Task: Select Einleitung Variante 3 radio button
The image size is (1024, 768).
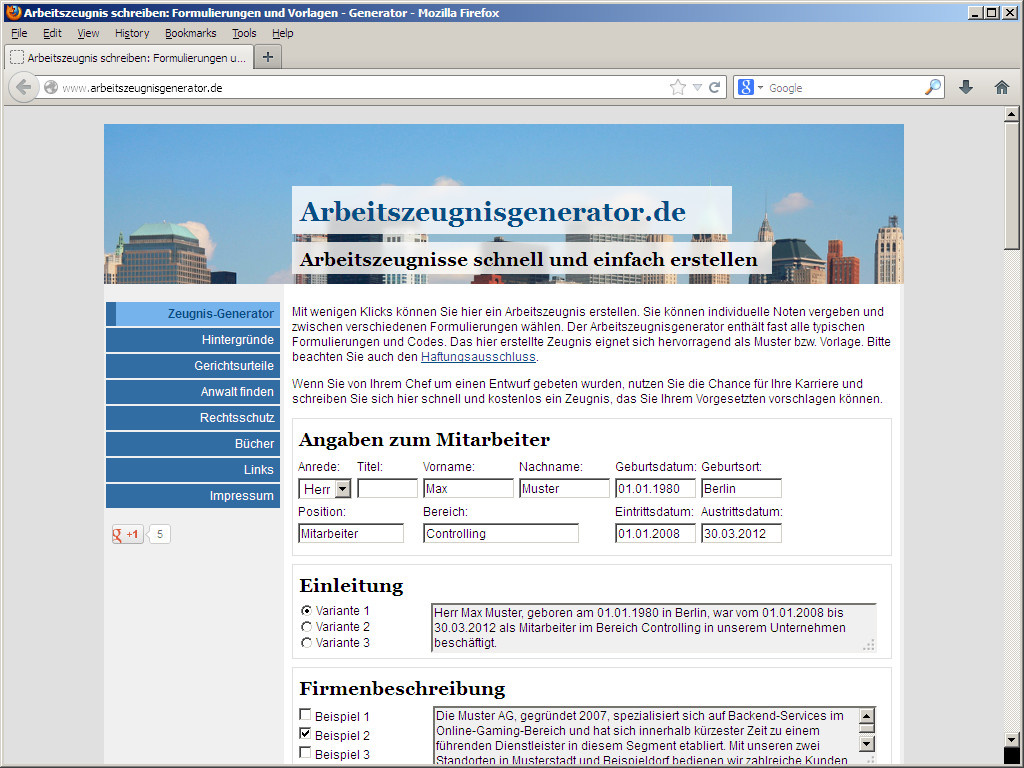Action: click(x=306, y=643)
